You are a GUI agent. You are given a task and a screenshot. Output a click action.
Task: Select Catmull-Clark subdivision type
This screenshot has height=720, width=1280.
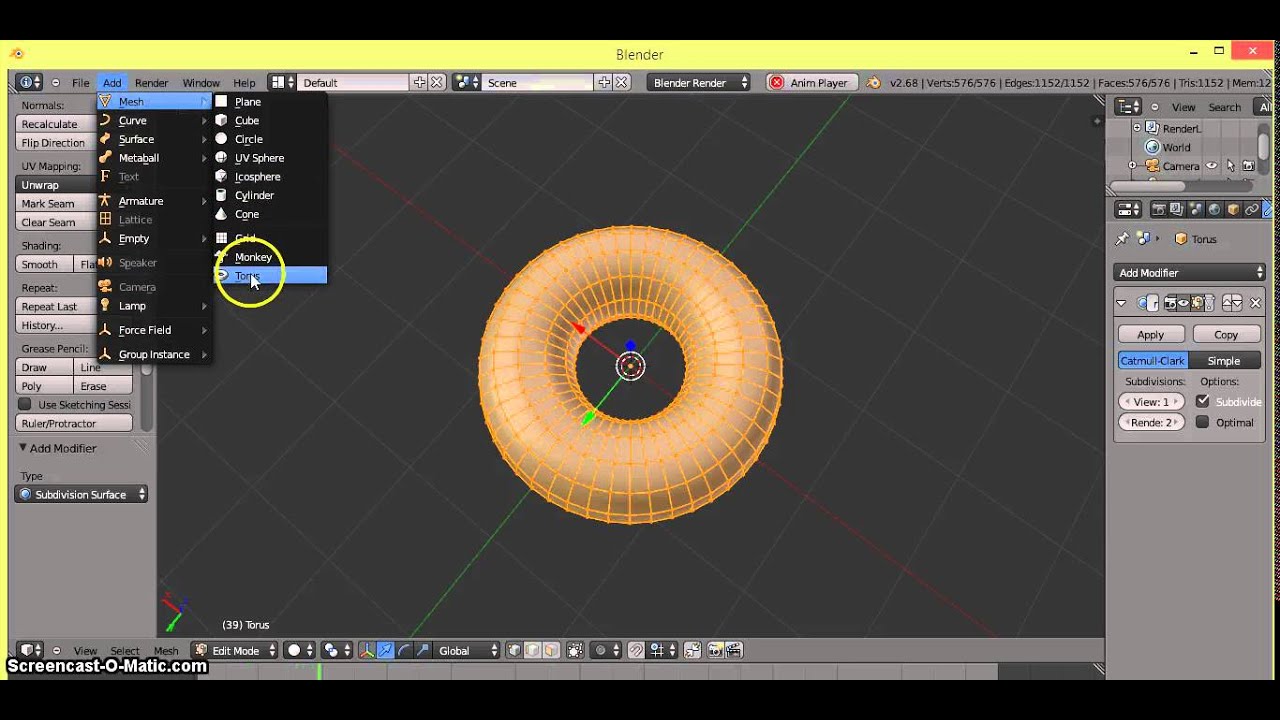pyautogui.click(x=1152, y=360)
